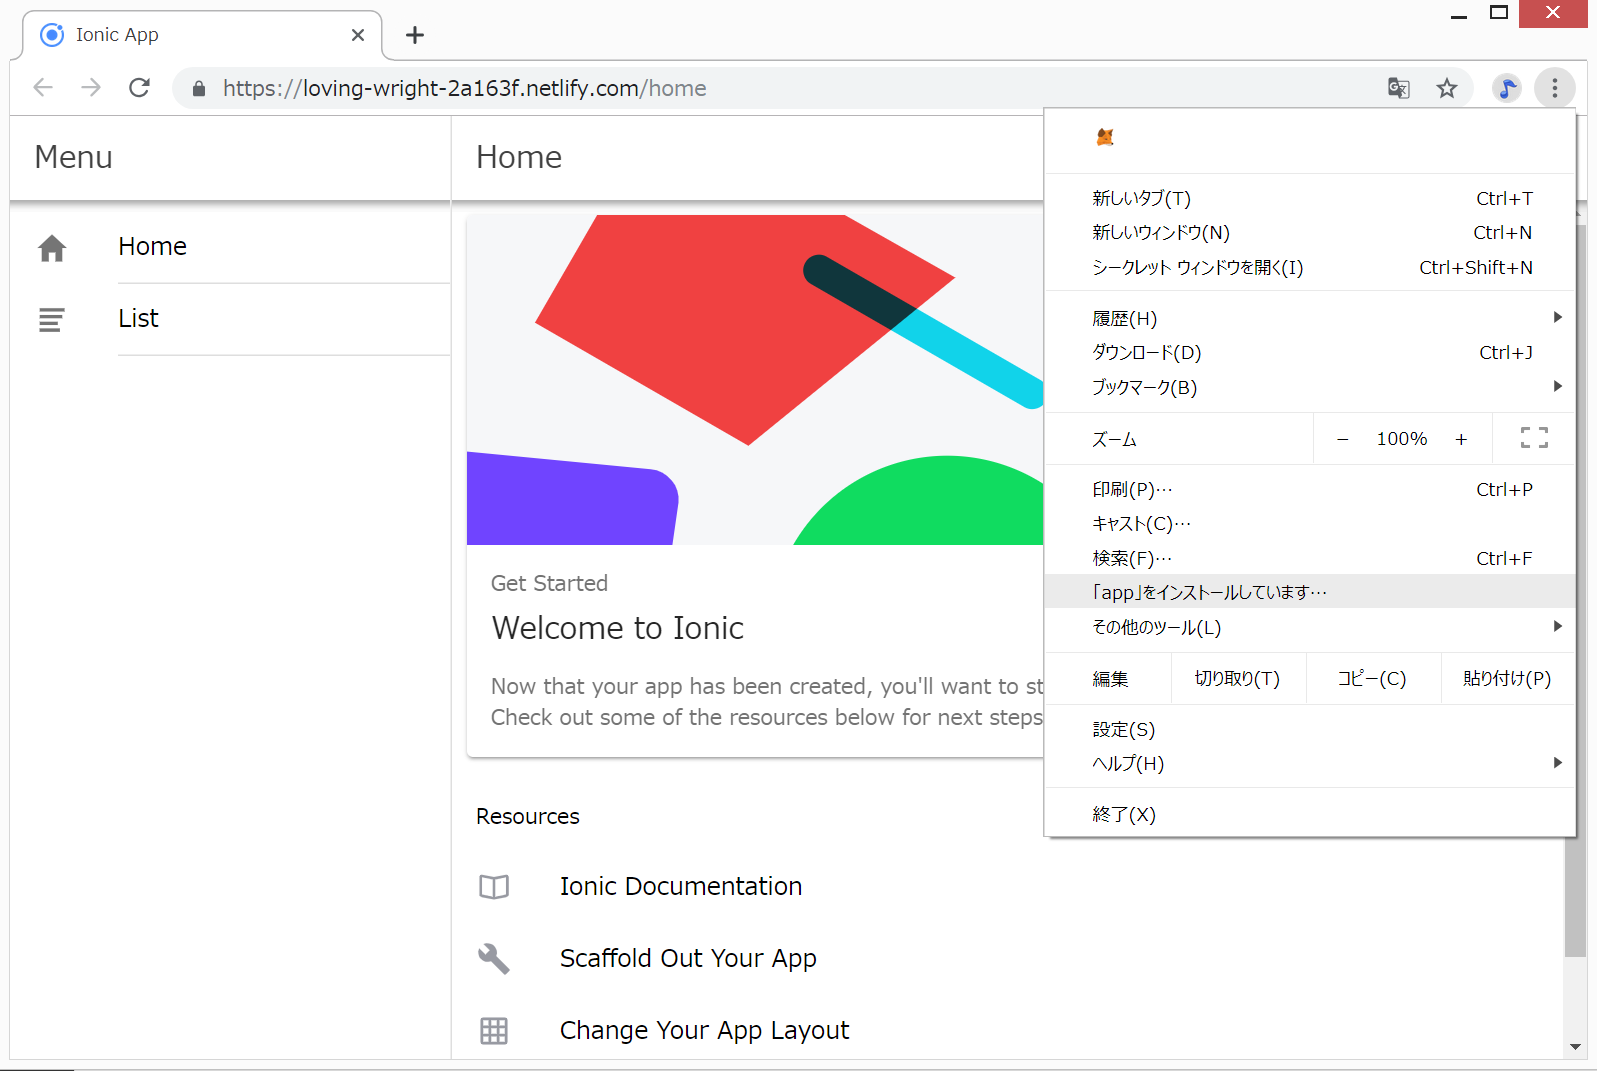Expand the ヘルプ(H) submenu
This screenshot has width=1597, height=1071.
(x=1310, y=763)
